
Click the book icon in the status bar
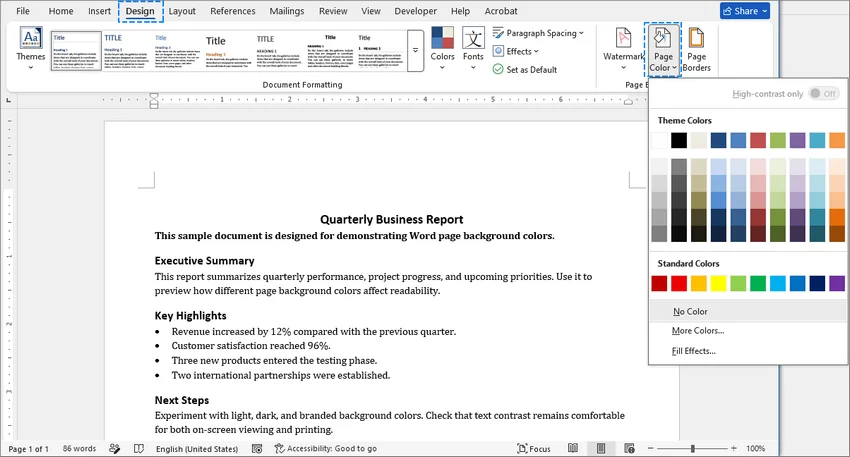(x=139, y=449)
